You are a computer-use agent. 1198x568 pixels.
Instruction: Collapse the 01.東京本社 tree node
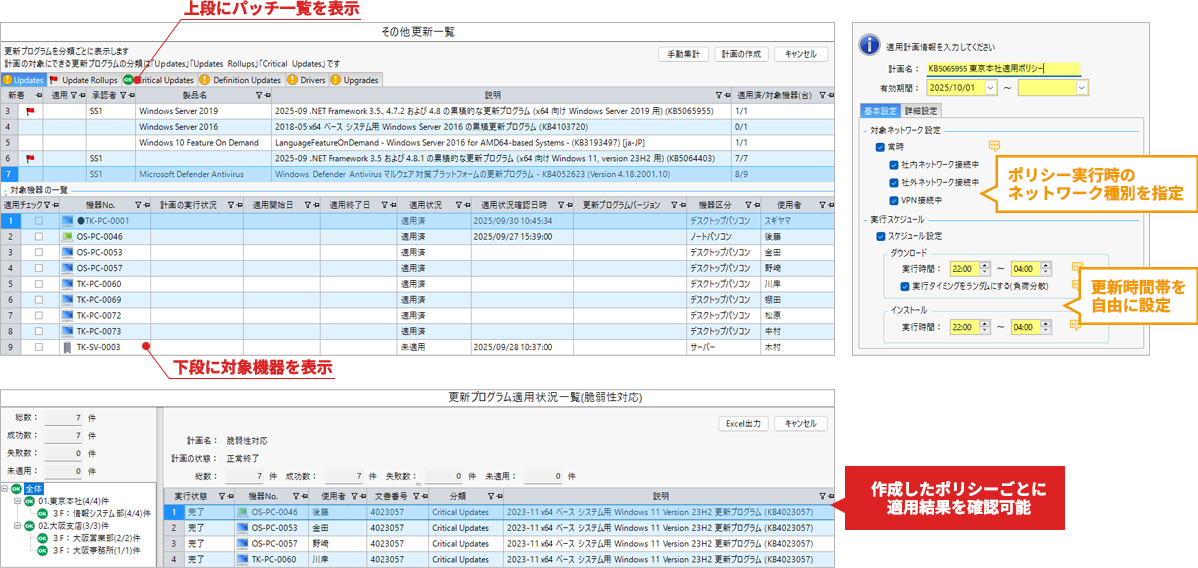[x=17, y=500]
